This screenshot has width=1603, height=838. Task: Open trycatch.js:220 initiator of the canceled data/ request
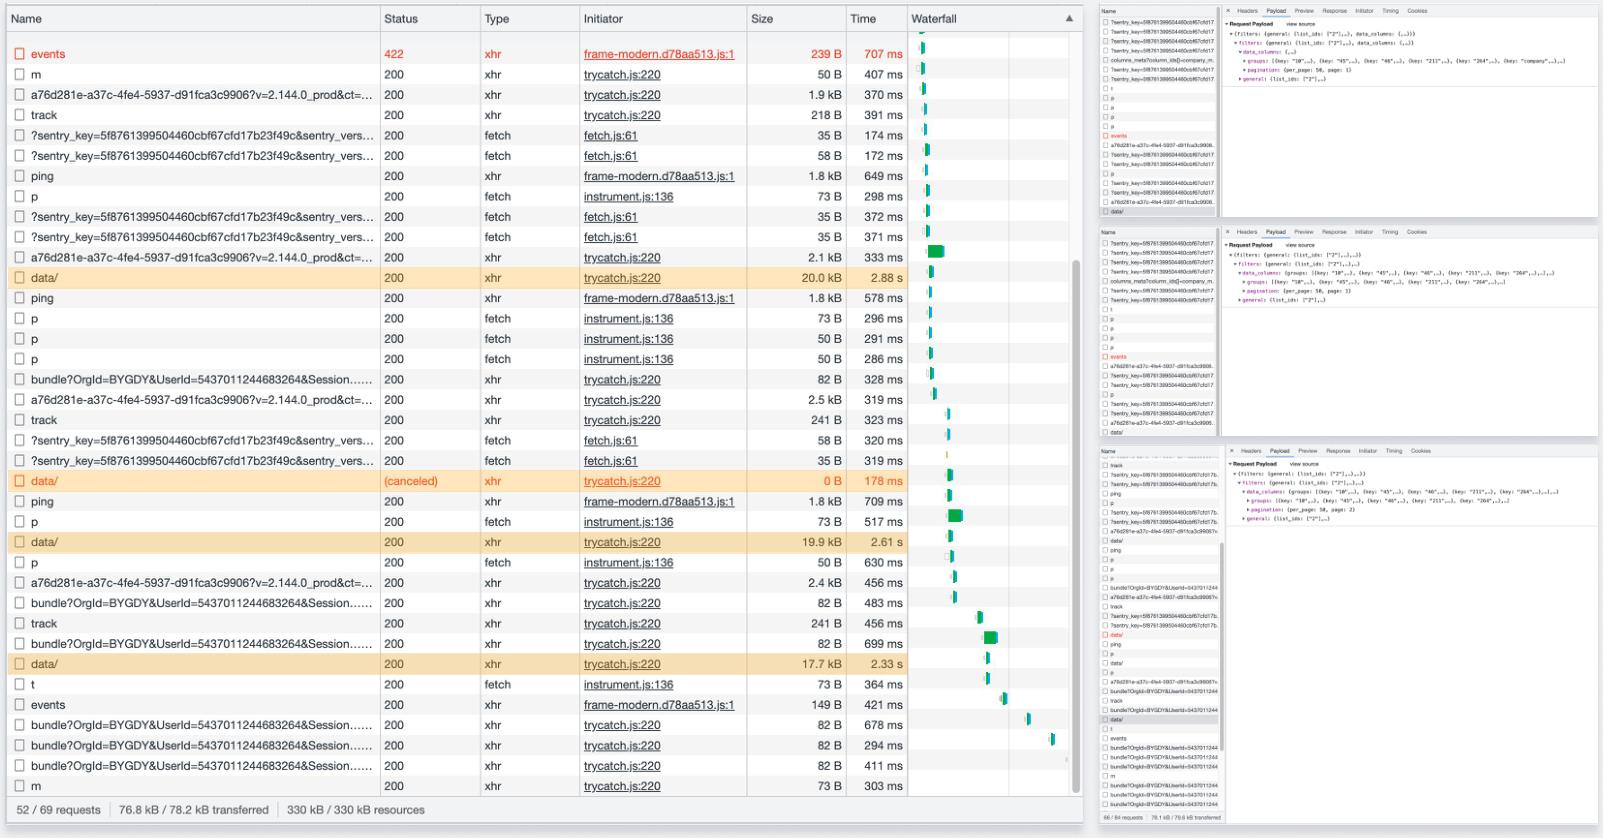click(622, 481)
